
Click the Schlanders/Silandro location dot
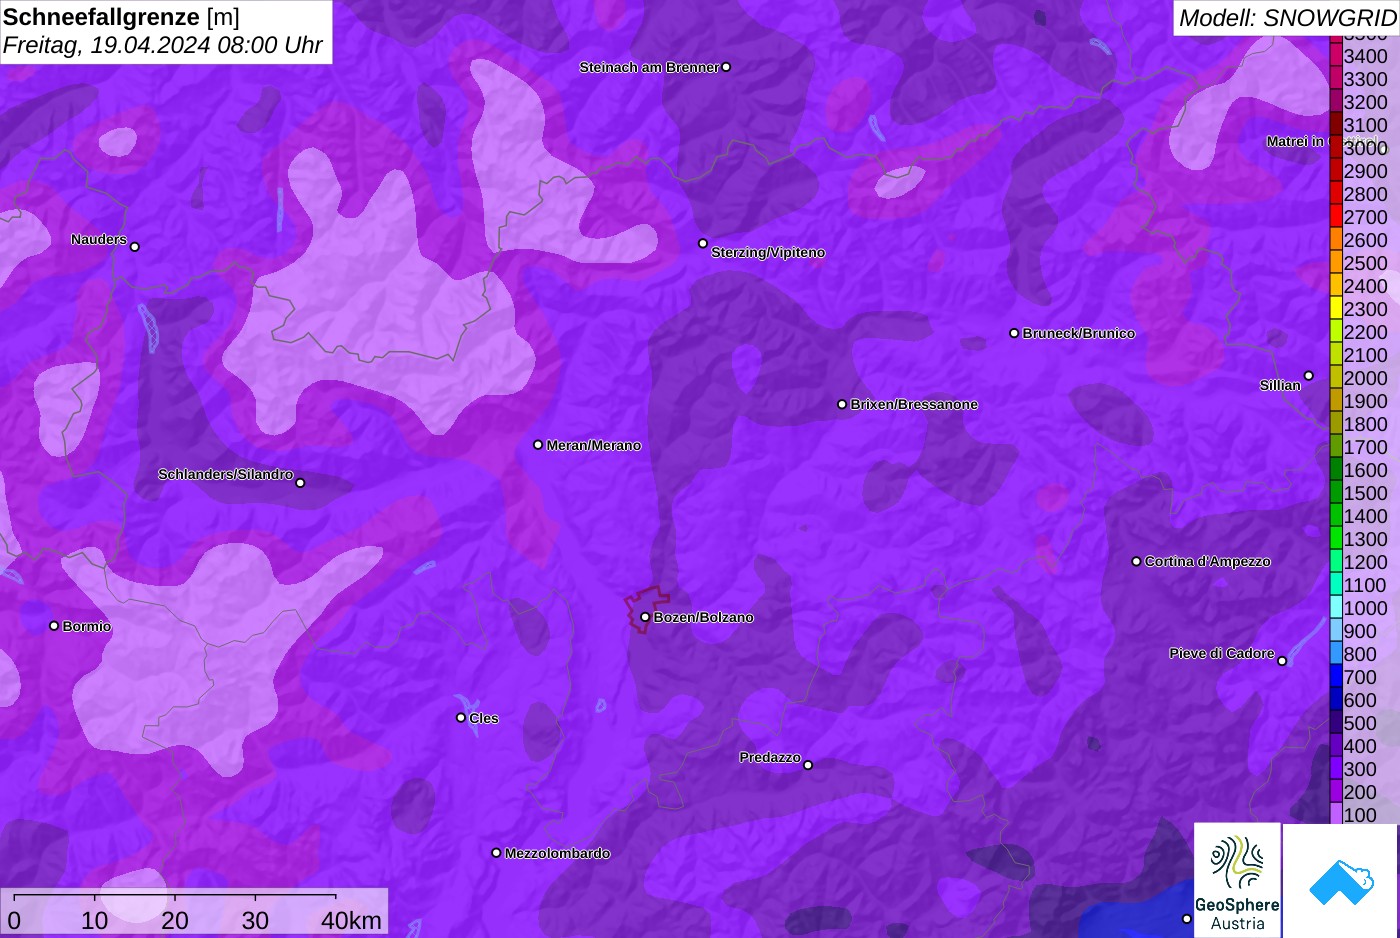(300, 483)
